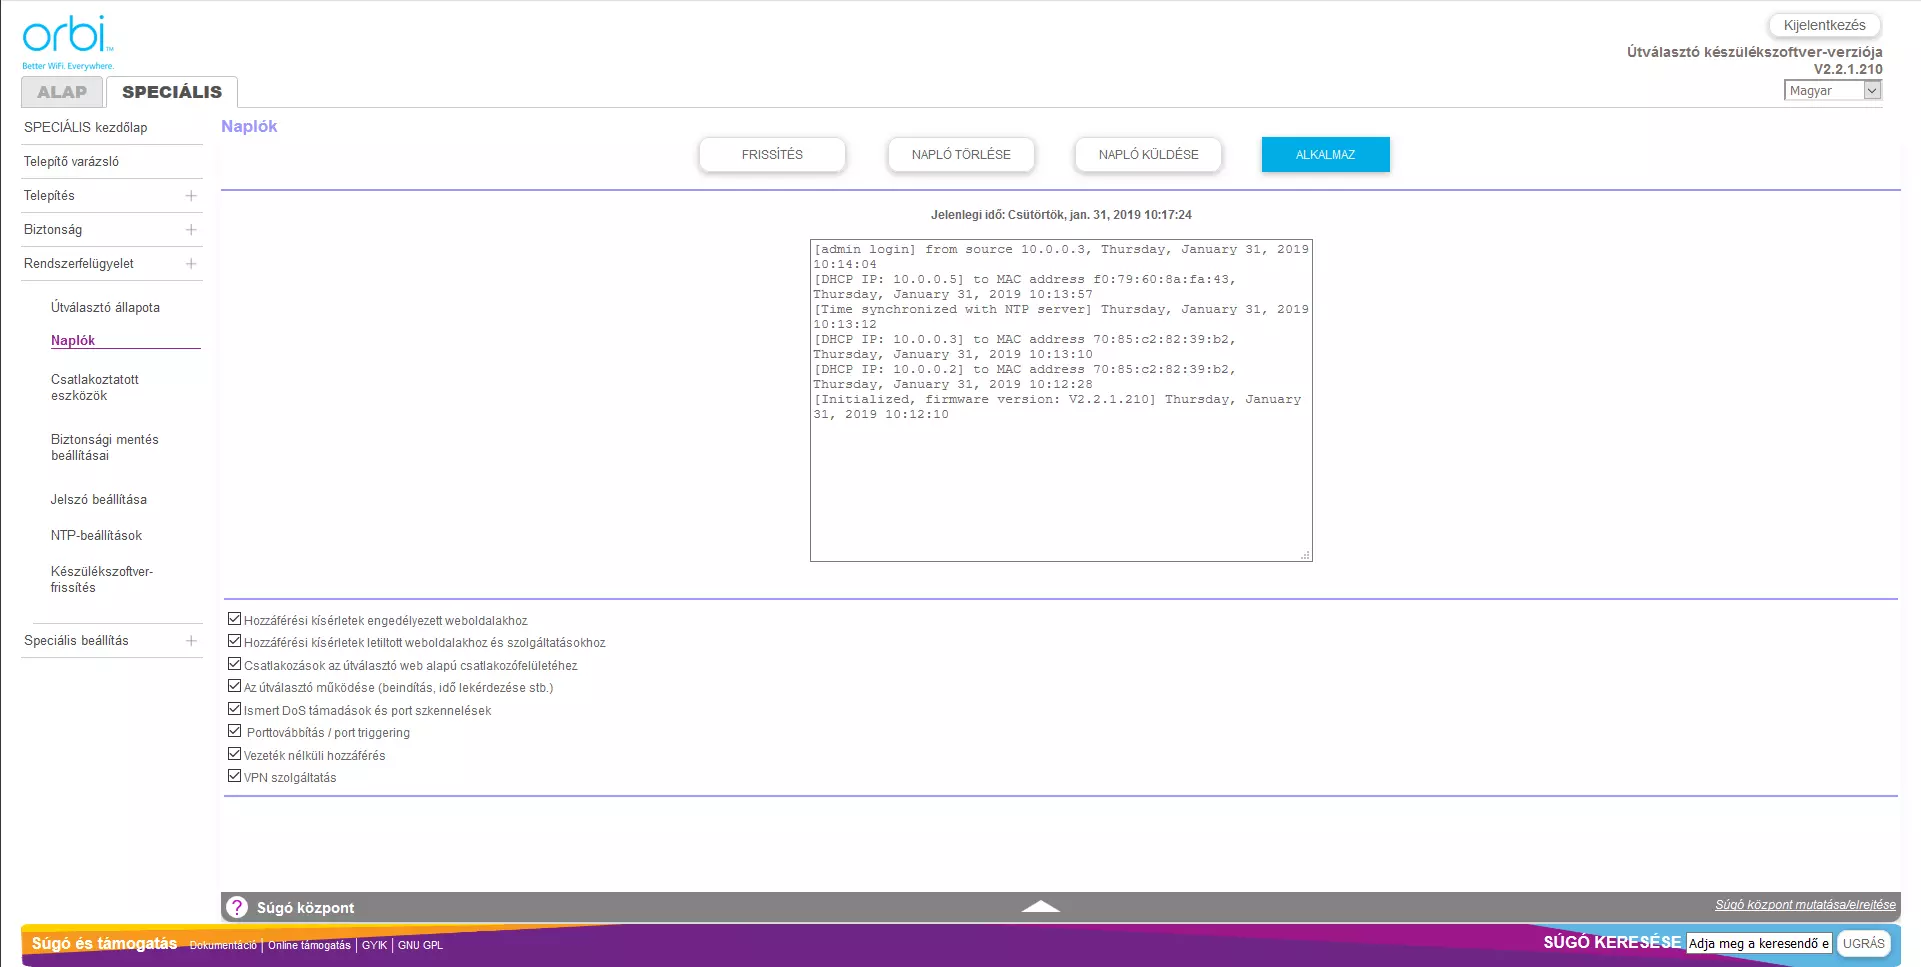The image size is (1921, 967).
Task: Click the ALKALMAZ button
Action: pyautogui.click(x=1325, y=155)
